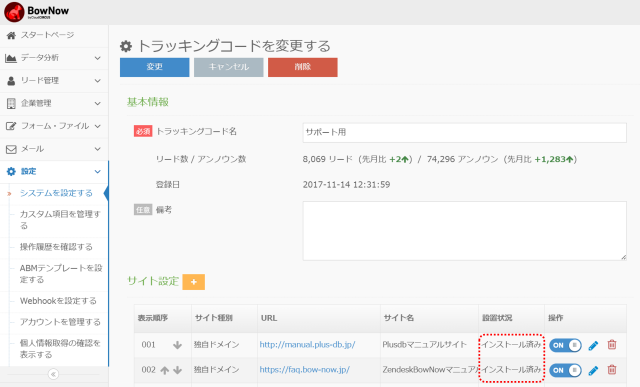This screenshot has height=387, width=640.
Task: Open 操作履歴を確認する menu item
Action: [x=56, y=247]
